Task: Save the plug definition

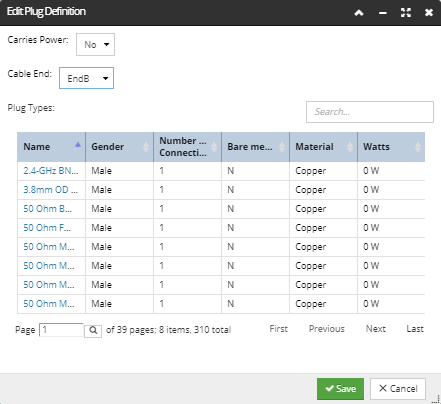Action: (340, 389)
